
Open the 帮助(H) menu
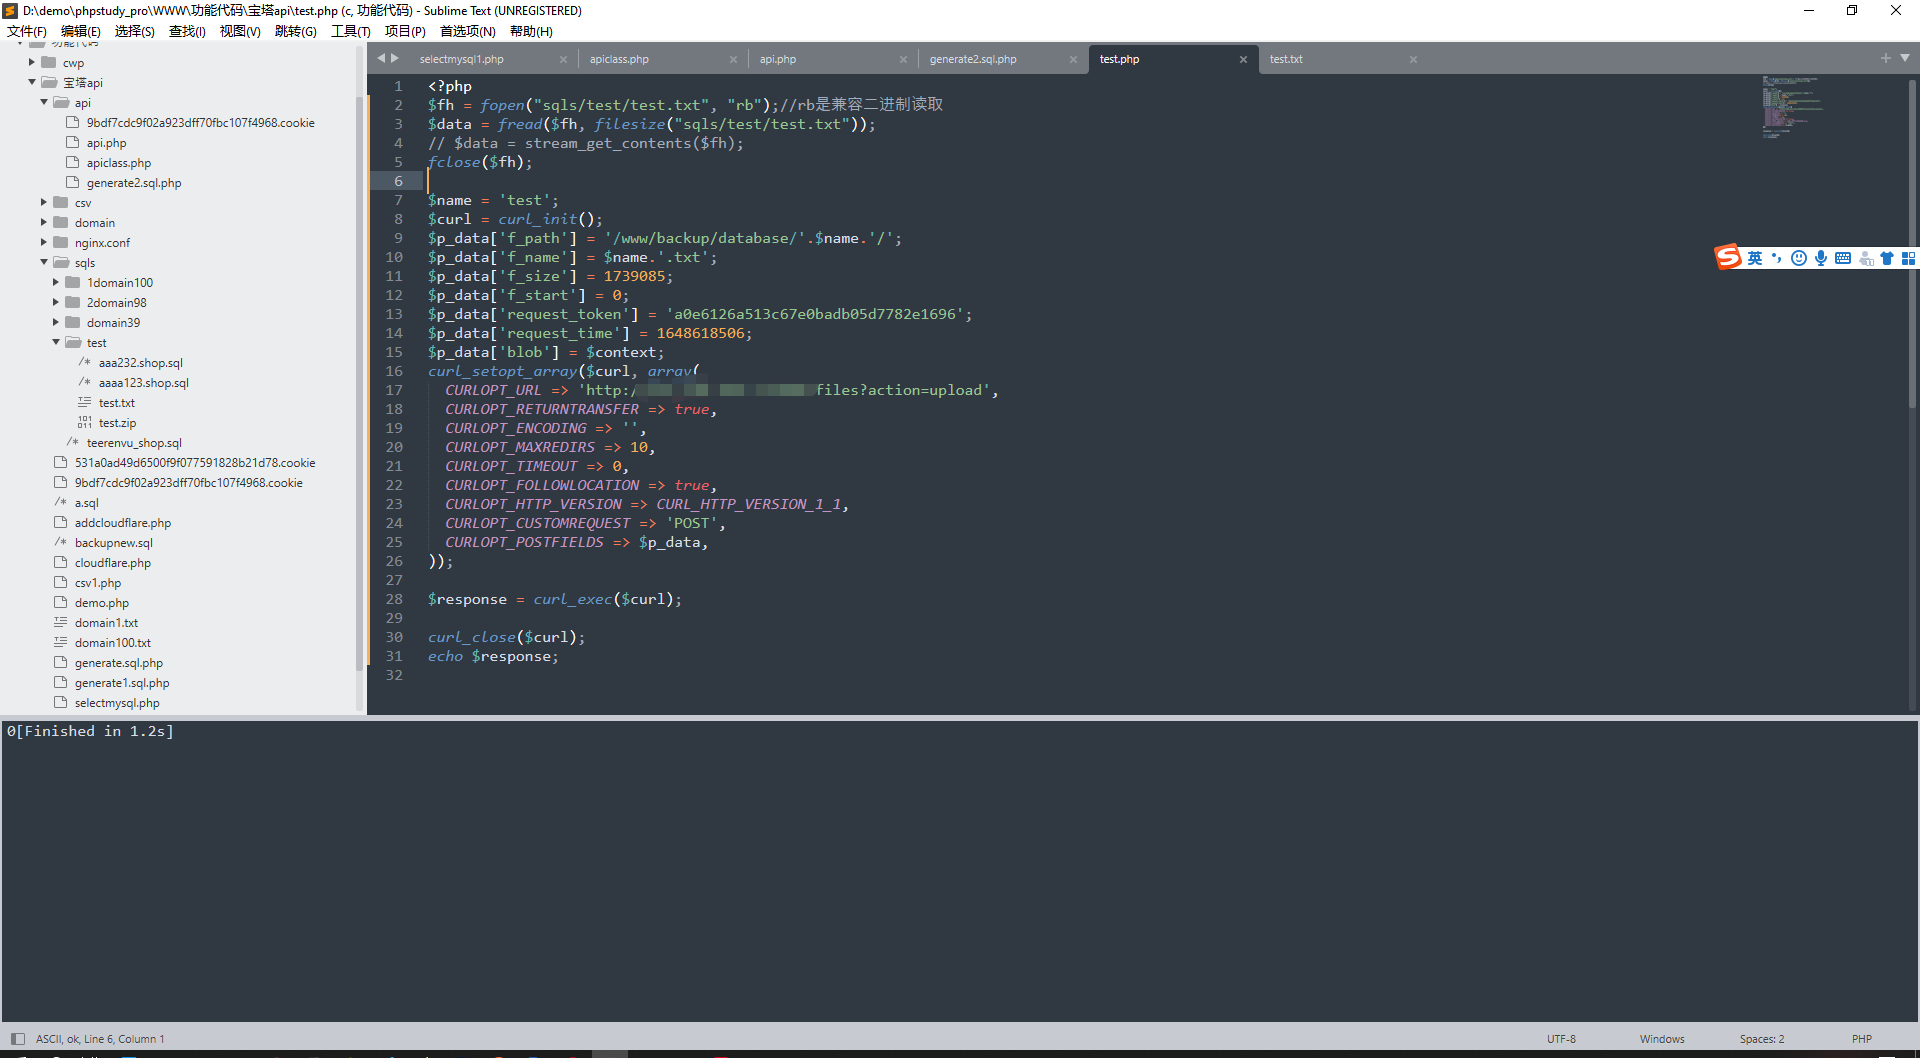pyautogui.click(x=531, y=31)
